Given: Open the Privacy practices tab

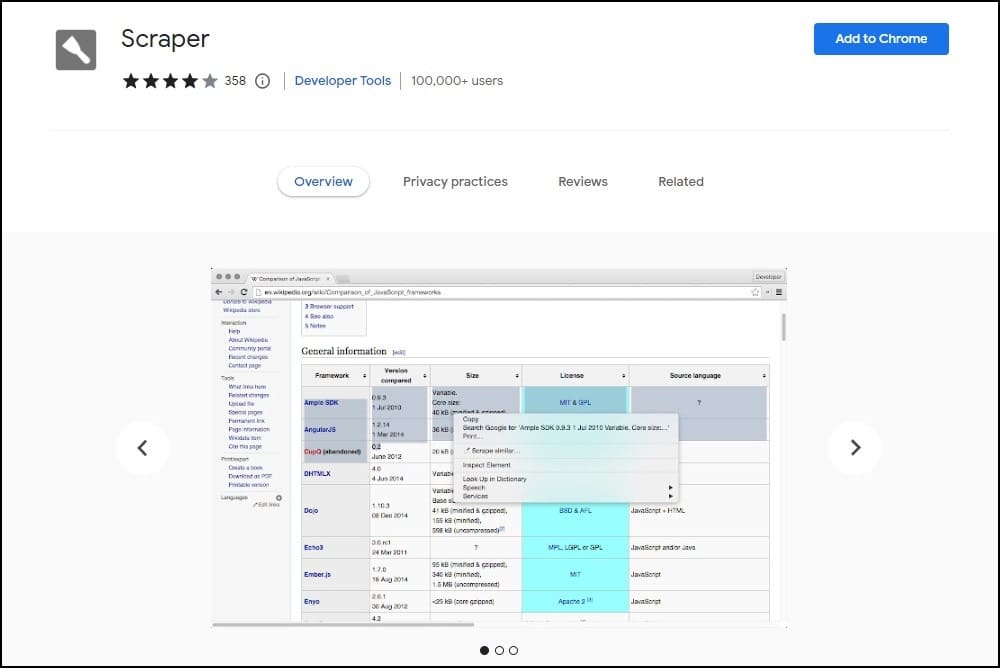Looking at the screenshot, I should (455, 182).
